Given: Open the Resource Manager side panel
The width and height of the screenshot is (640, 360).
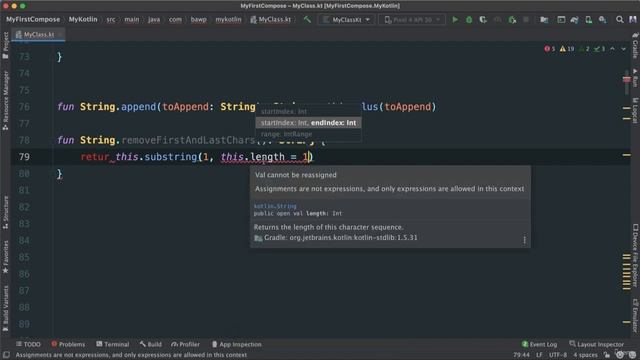Looking at the screenshot, I should 5,100.
